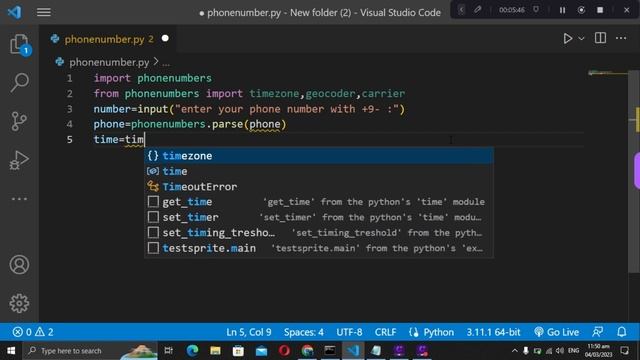Open notifications bell in status bar
The width and height of the screenshot is (640, 360).
[x=622, y=332]
